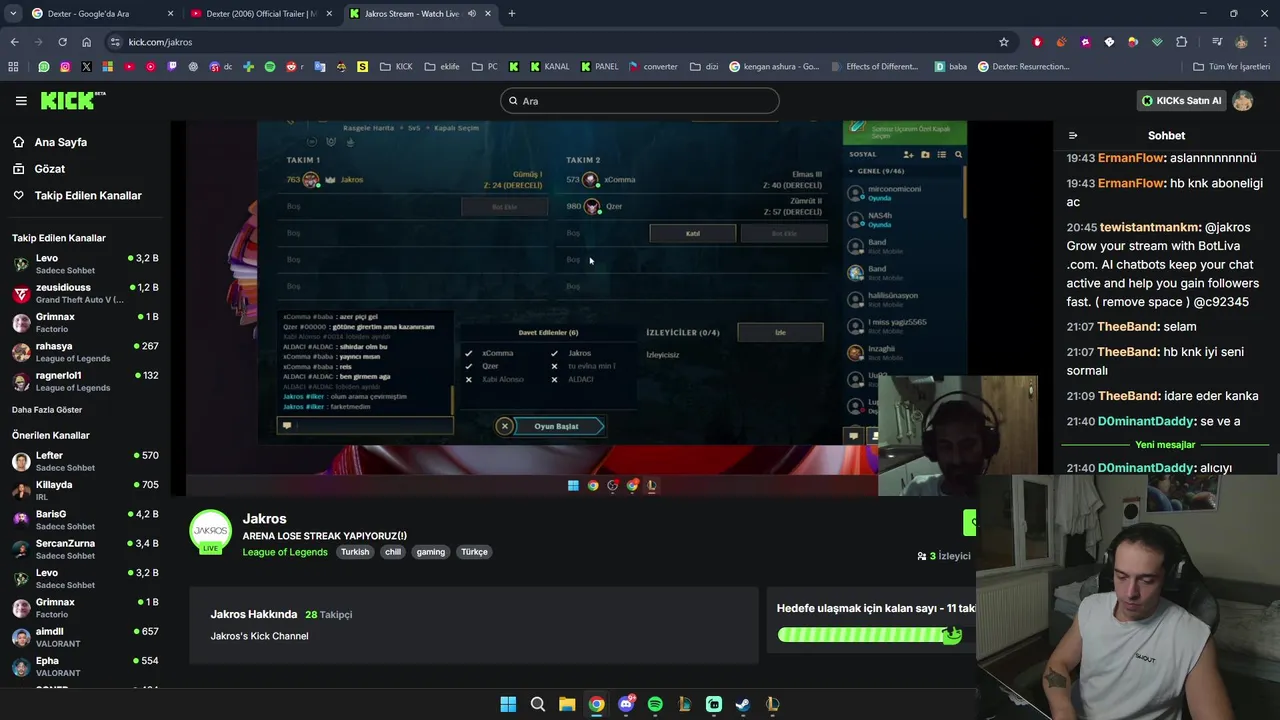Open zeusidiouss channel in sidebar
Viewport: 1280px width, 720px height.
85,293
